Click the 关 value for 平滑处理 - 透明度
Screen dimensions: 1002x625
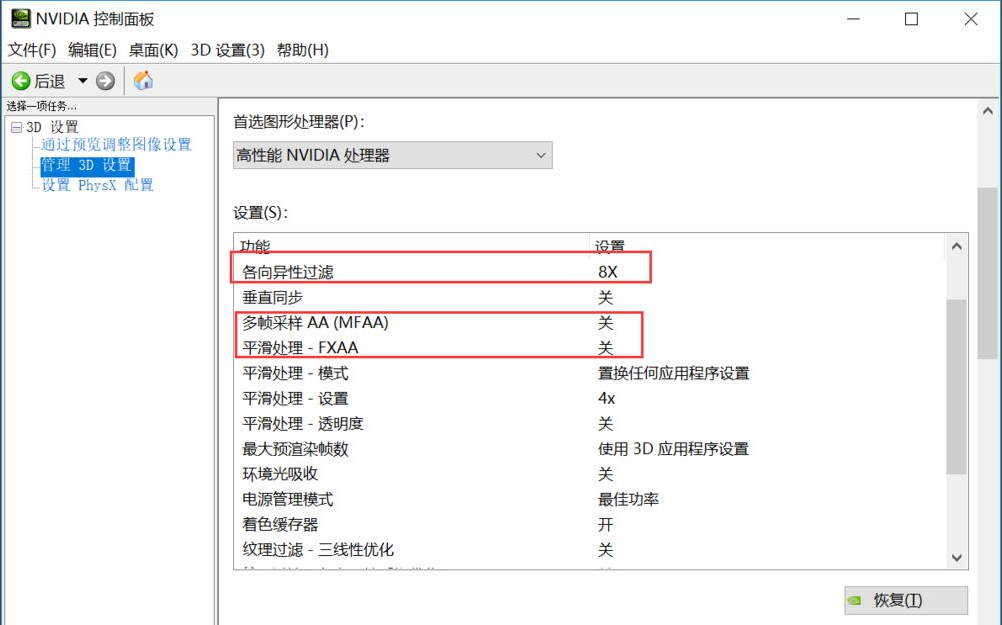(x=605, y=424)
